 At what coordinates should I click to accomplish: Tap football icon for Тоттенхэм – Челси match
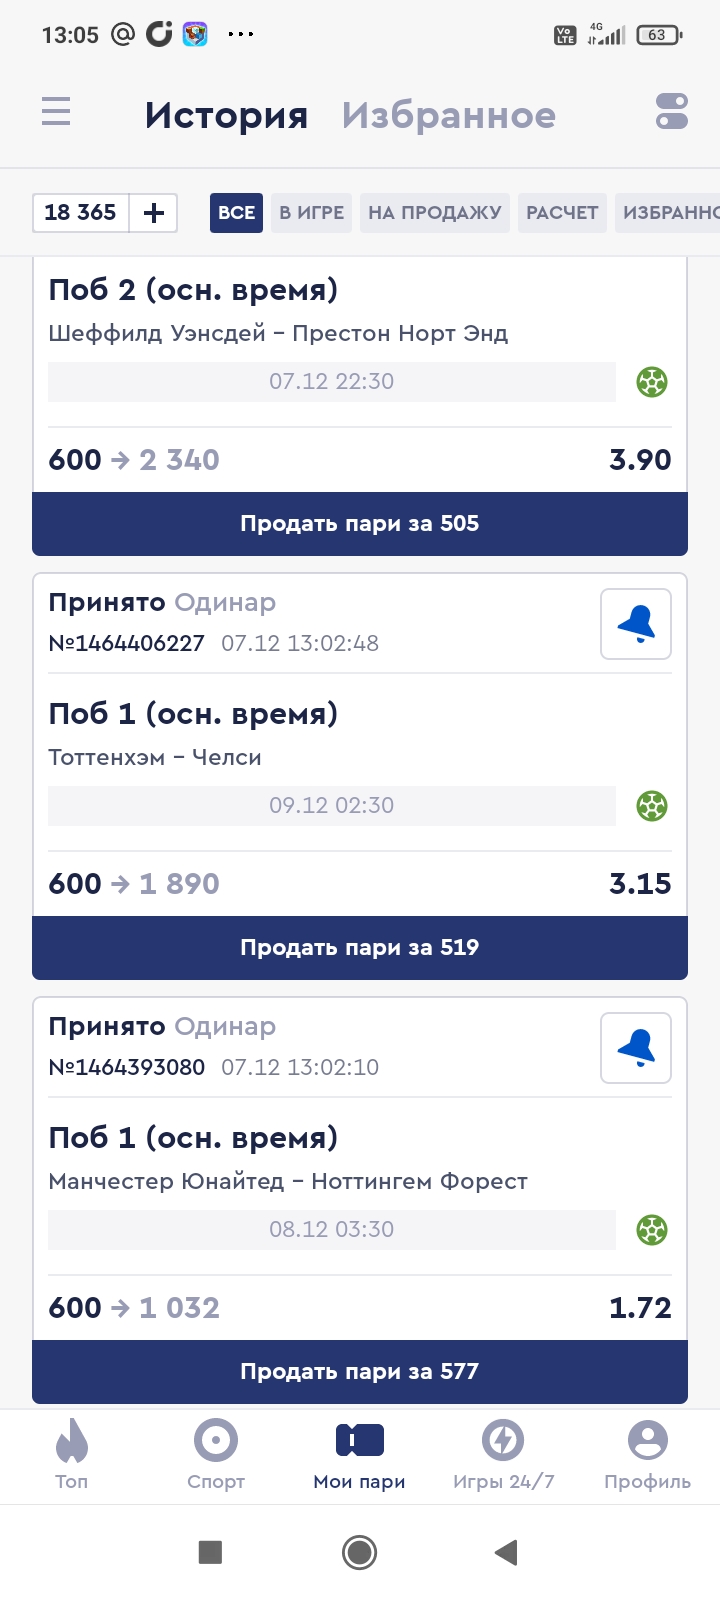point(652,806)
